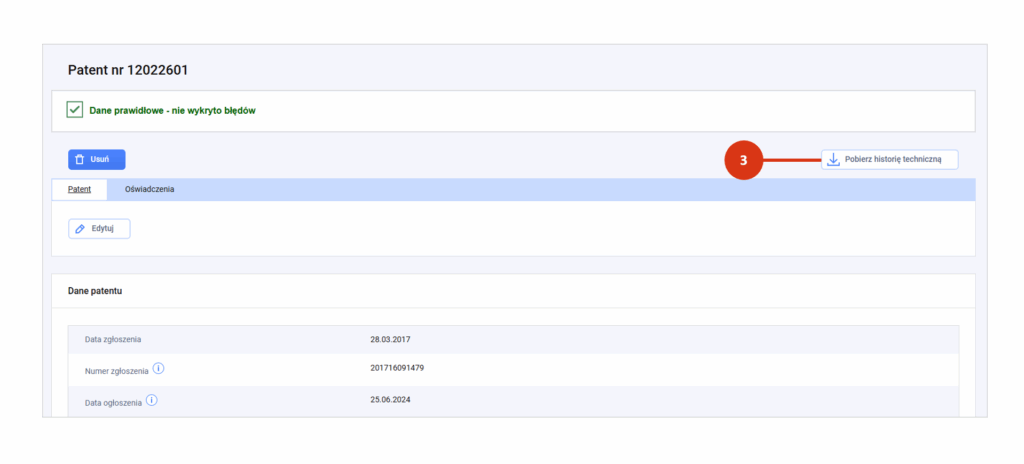This screenshot has width=1024, height=464.
Task: Click the Edytuj button label
Action: [x=103, y=229]
